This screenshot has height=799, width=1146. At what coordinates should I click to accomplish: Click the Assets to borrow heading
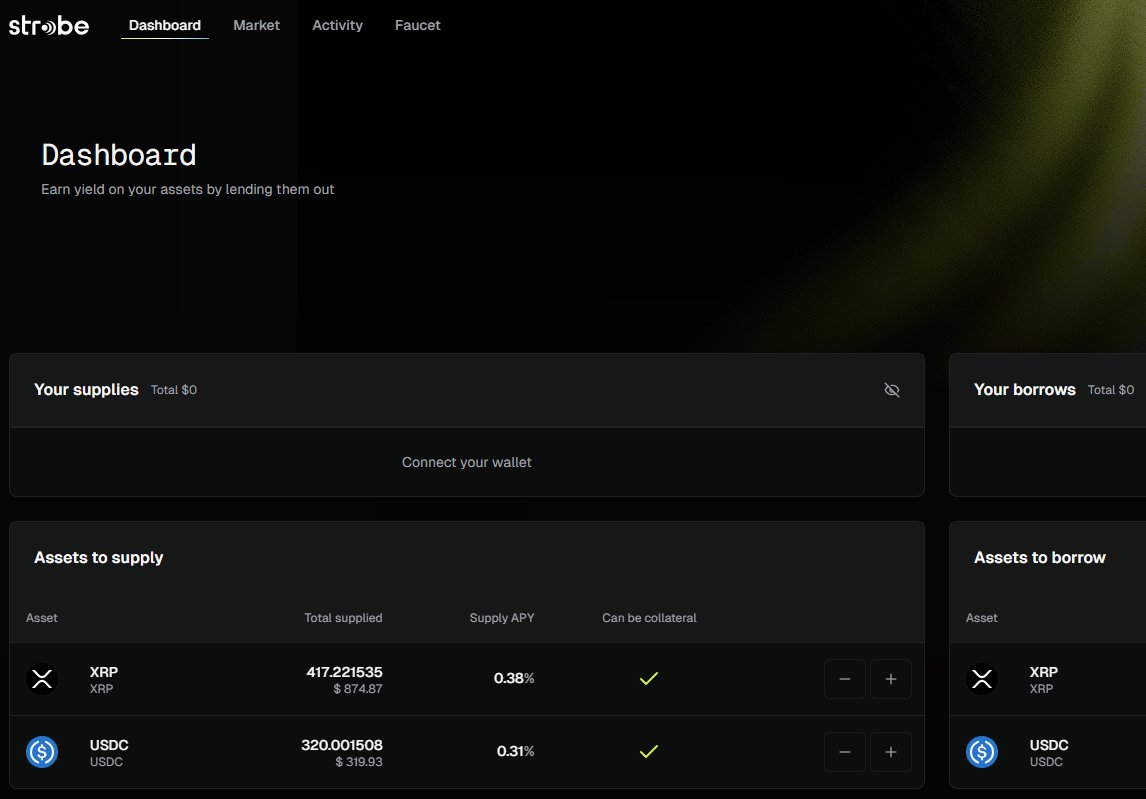coord(1039,558)
